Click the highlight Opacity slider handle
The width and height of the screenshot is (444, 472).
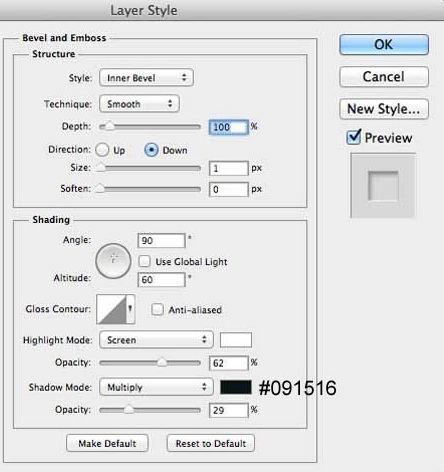click(x=162, y=362)
